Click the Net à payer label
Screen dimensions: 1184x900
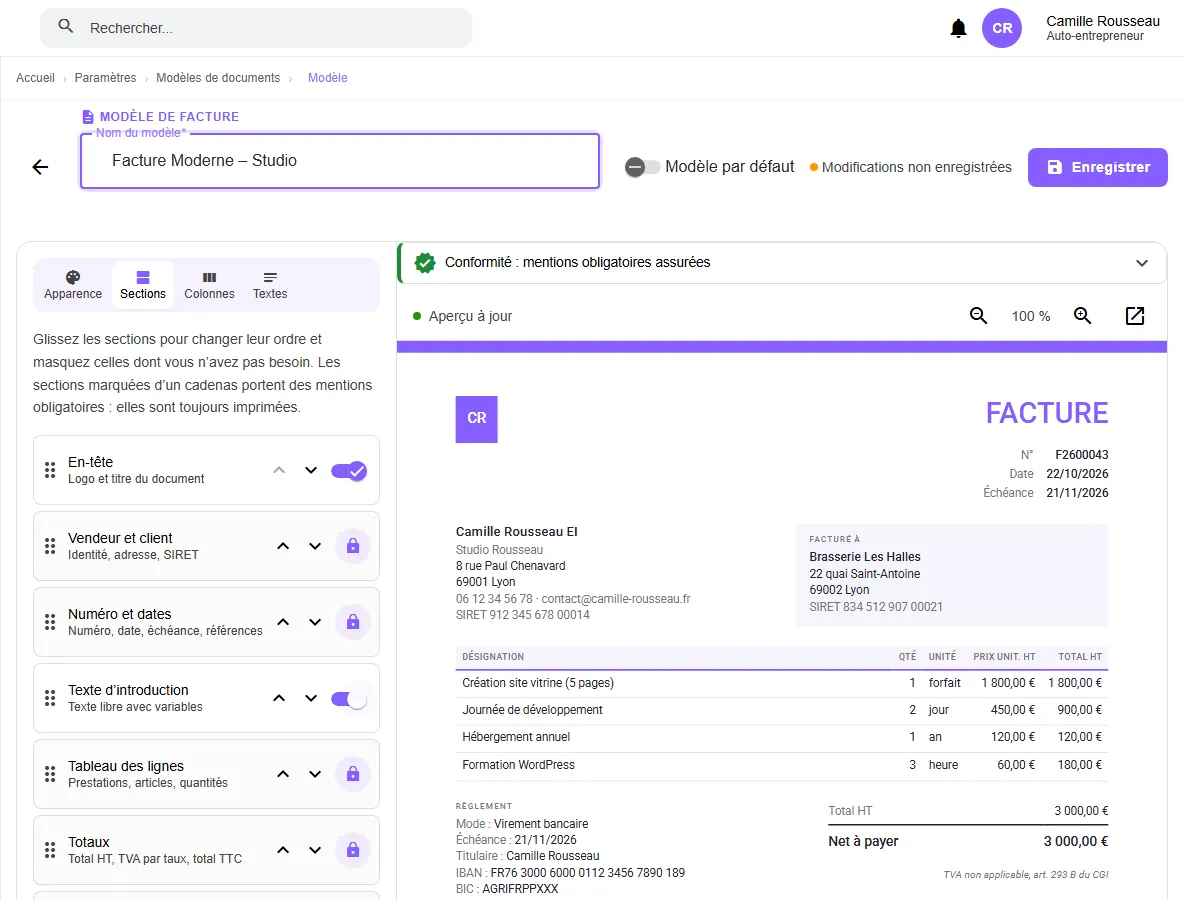click(x=863, y=841)
